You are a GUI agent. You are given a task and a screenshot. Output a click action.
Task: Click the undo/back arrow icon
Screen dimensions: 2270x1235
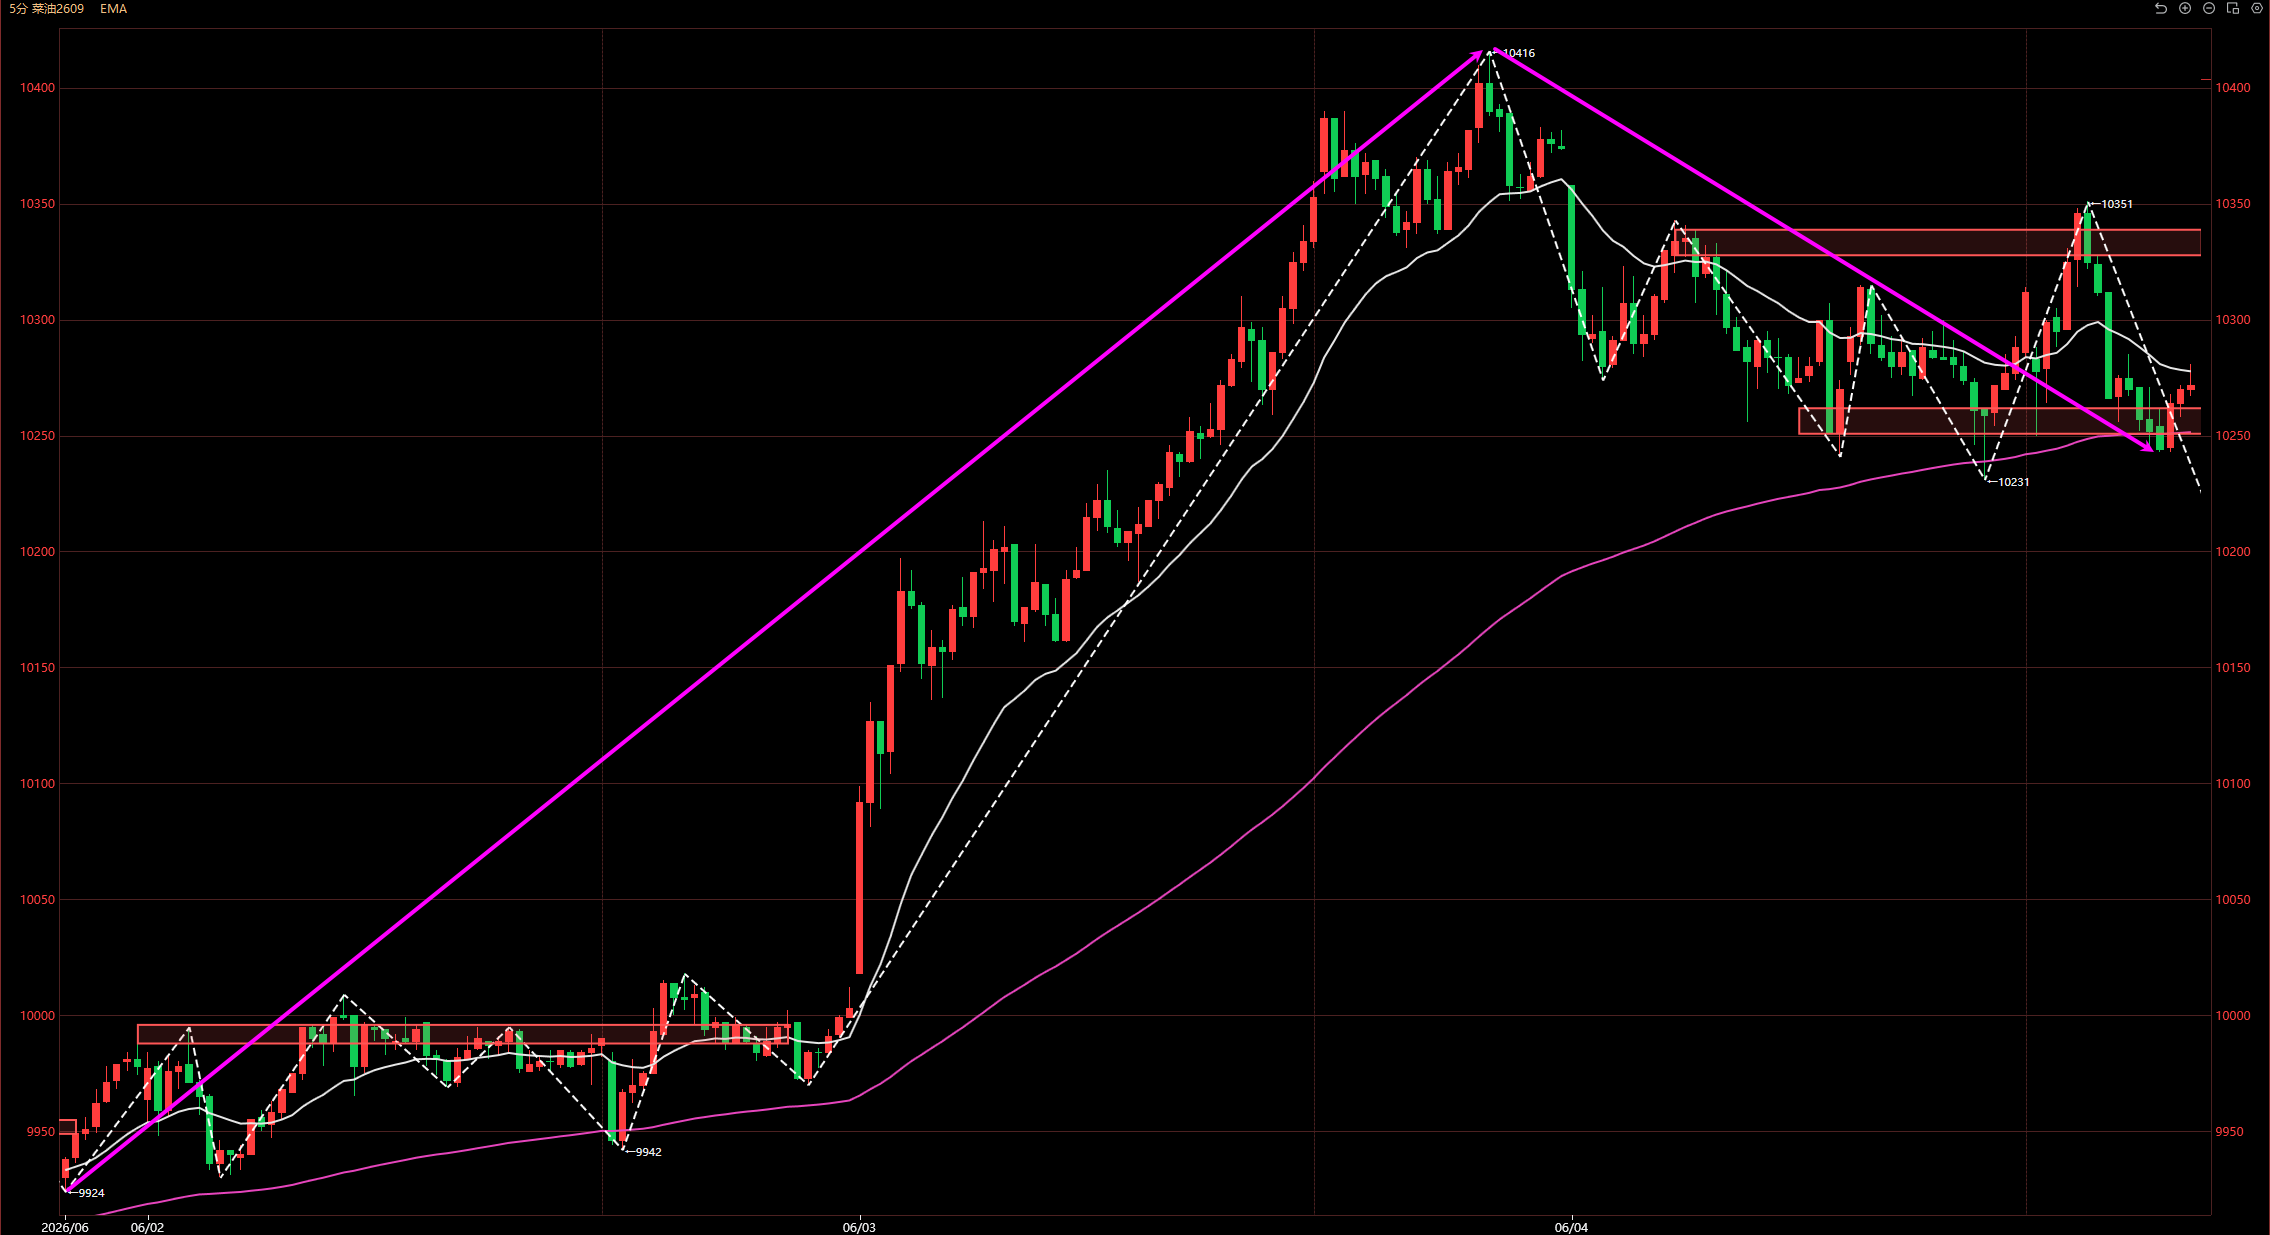[x=2161, y=8]
